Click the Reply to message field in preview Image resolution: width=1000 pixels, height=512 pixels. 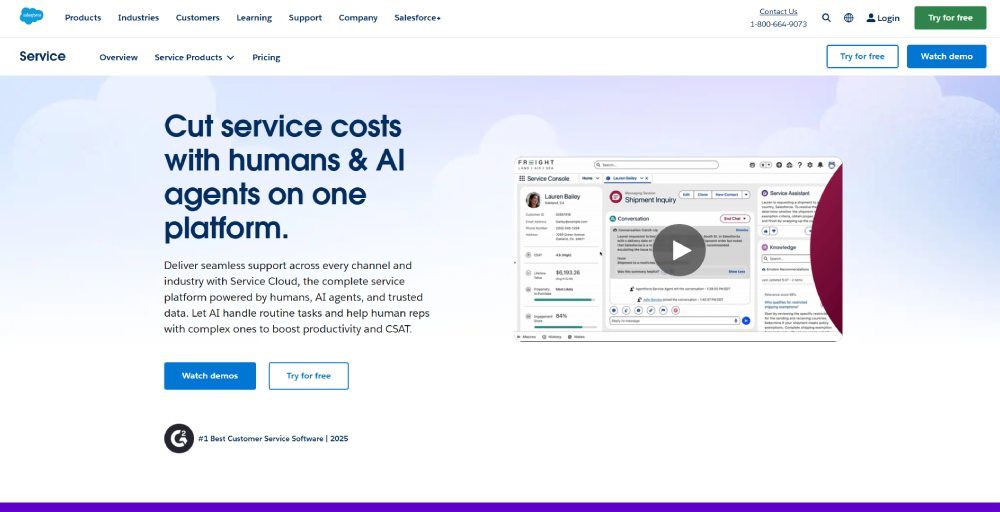[674, 321]
